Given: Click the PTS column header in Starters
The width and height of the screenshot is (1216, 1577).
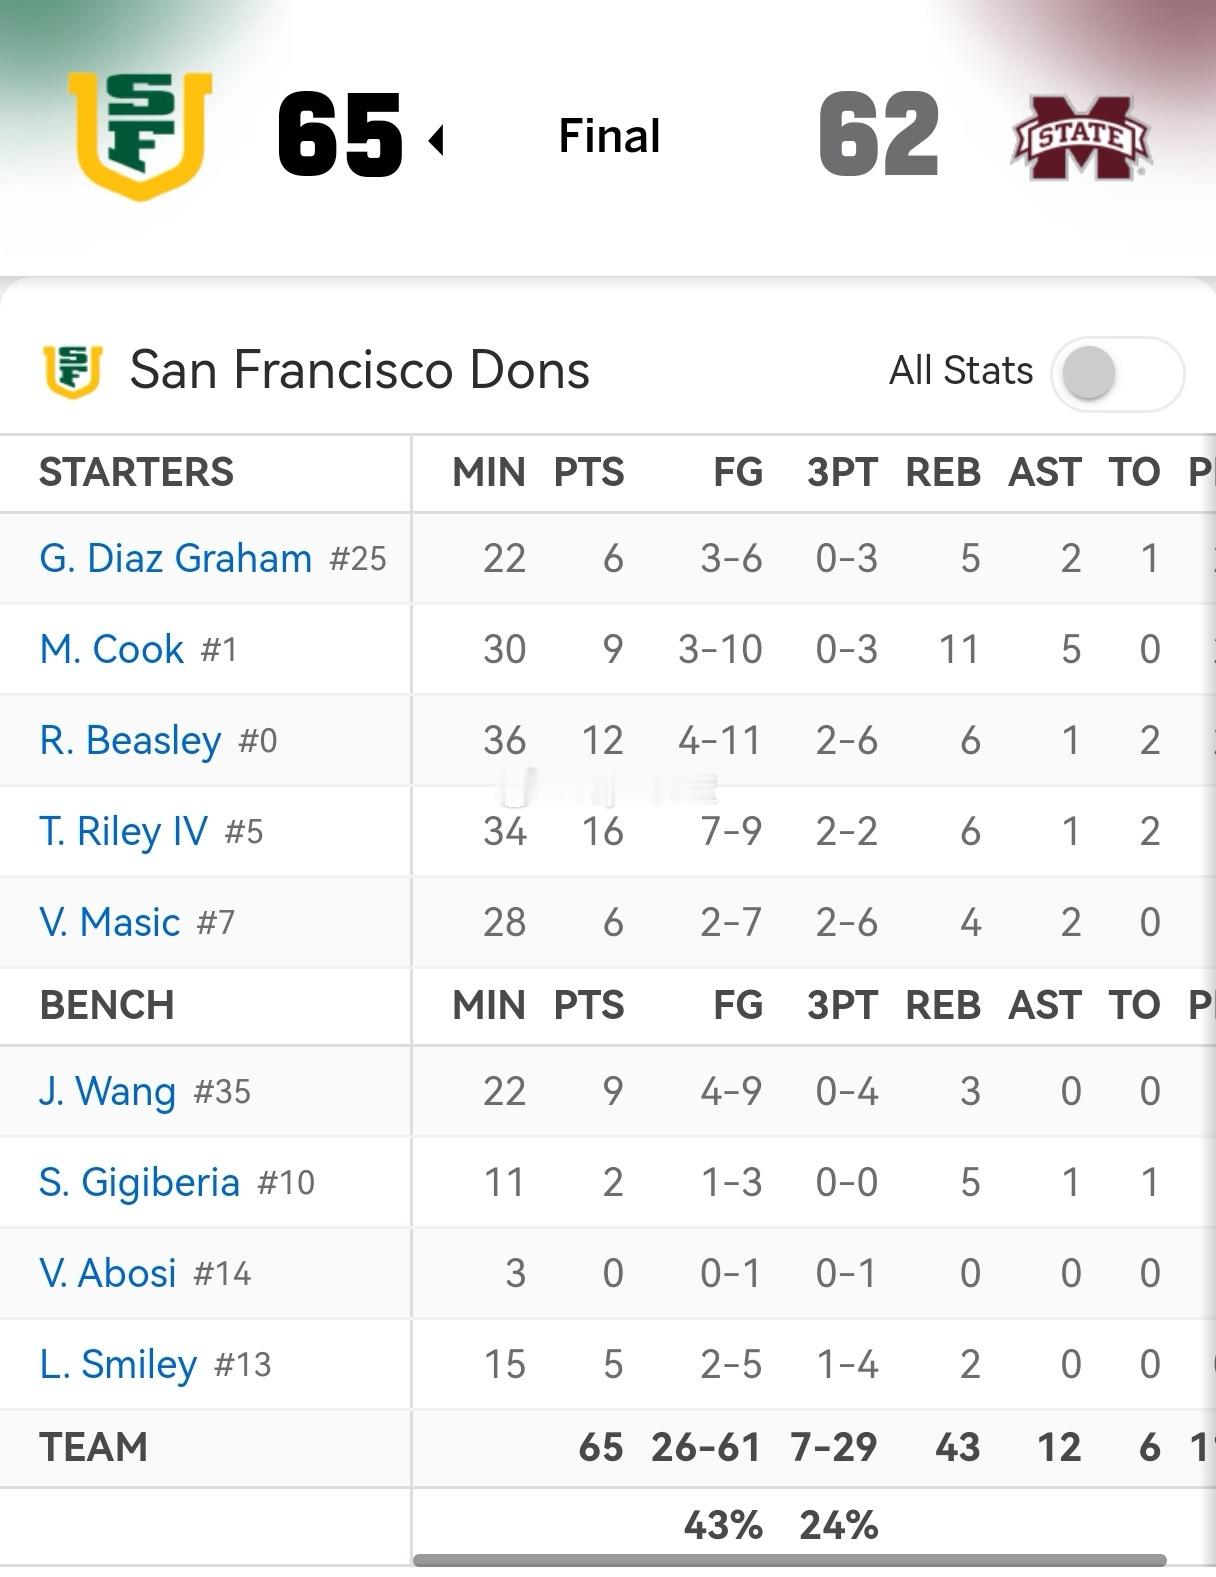Looking at the screenshot, I should (588, 472).
